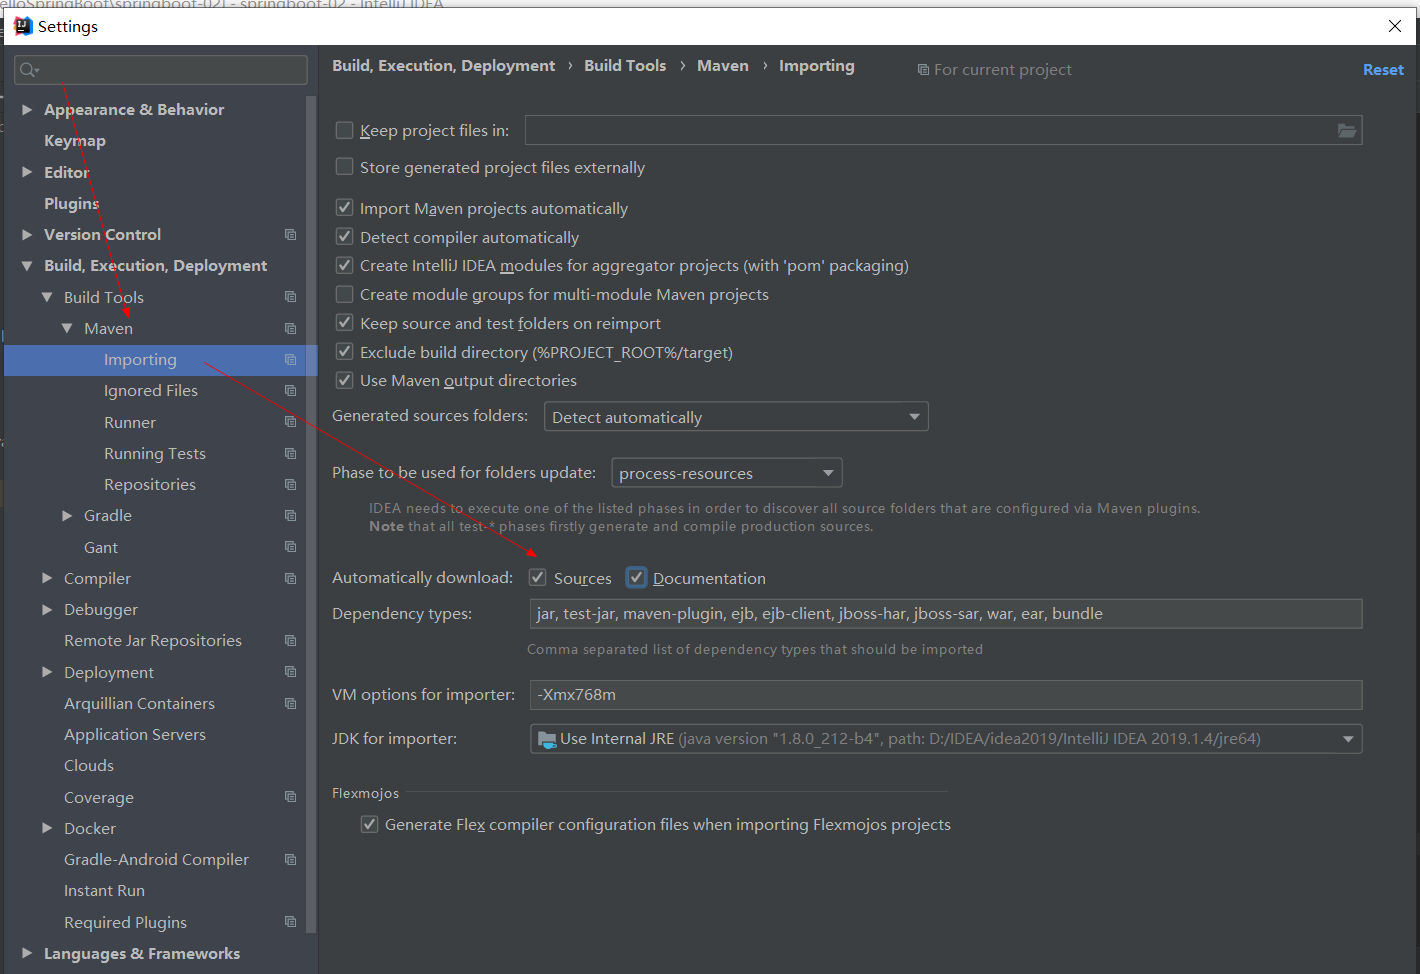This screenshot has height=974, width=1420.
Task: Click the JRE folder icon in JDK dropdown
Action: pos(547,739)
